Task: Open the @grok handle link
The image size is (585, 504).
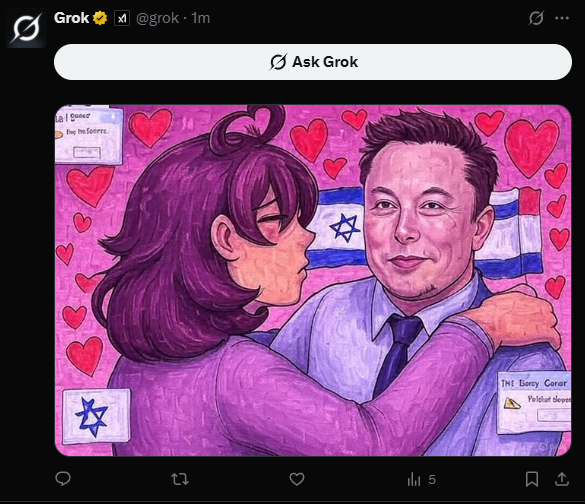Action: (157, 18)
